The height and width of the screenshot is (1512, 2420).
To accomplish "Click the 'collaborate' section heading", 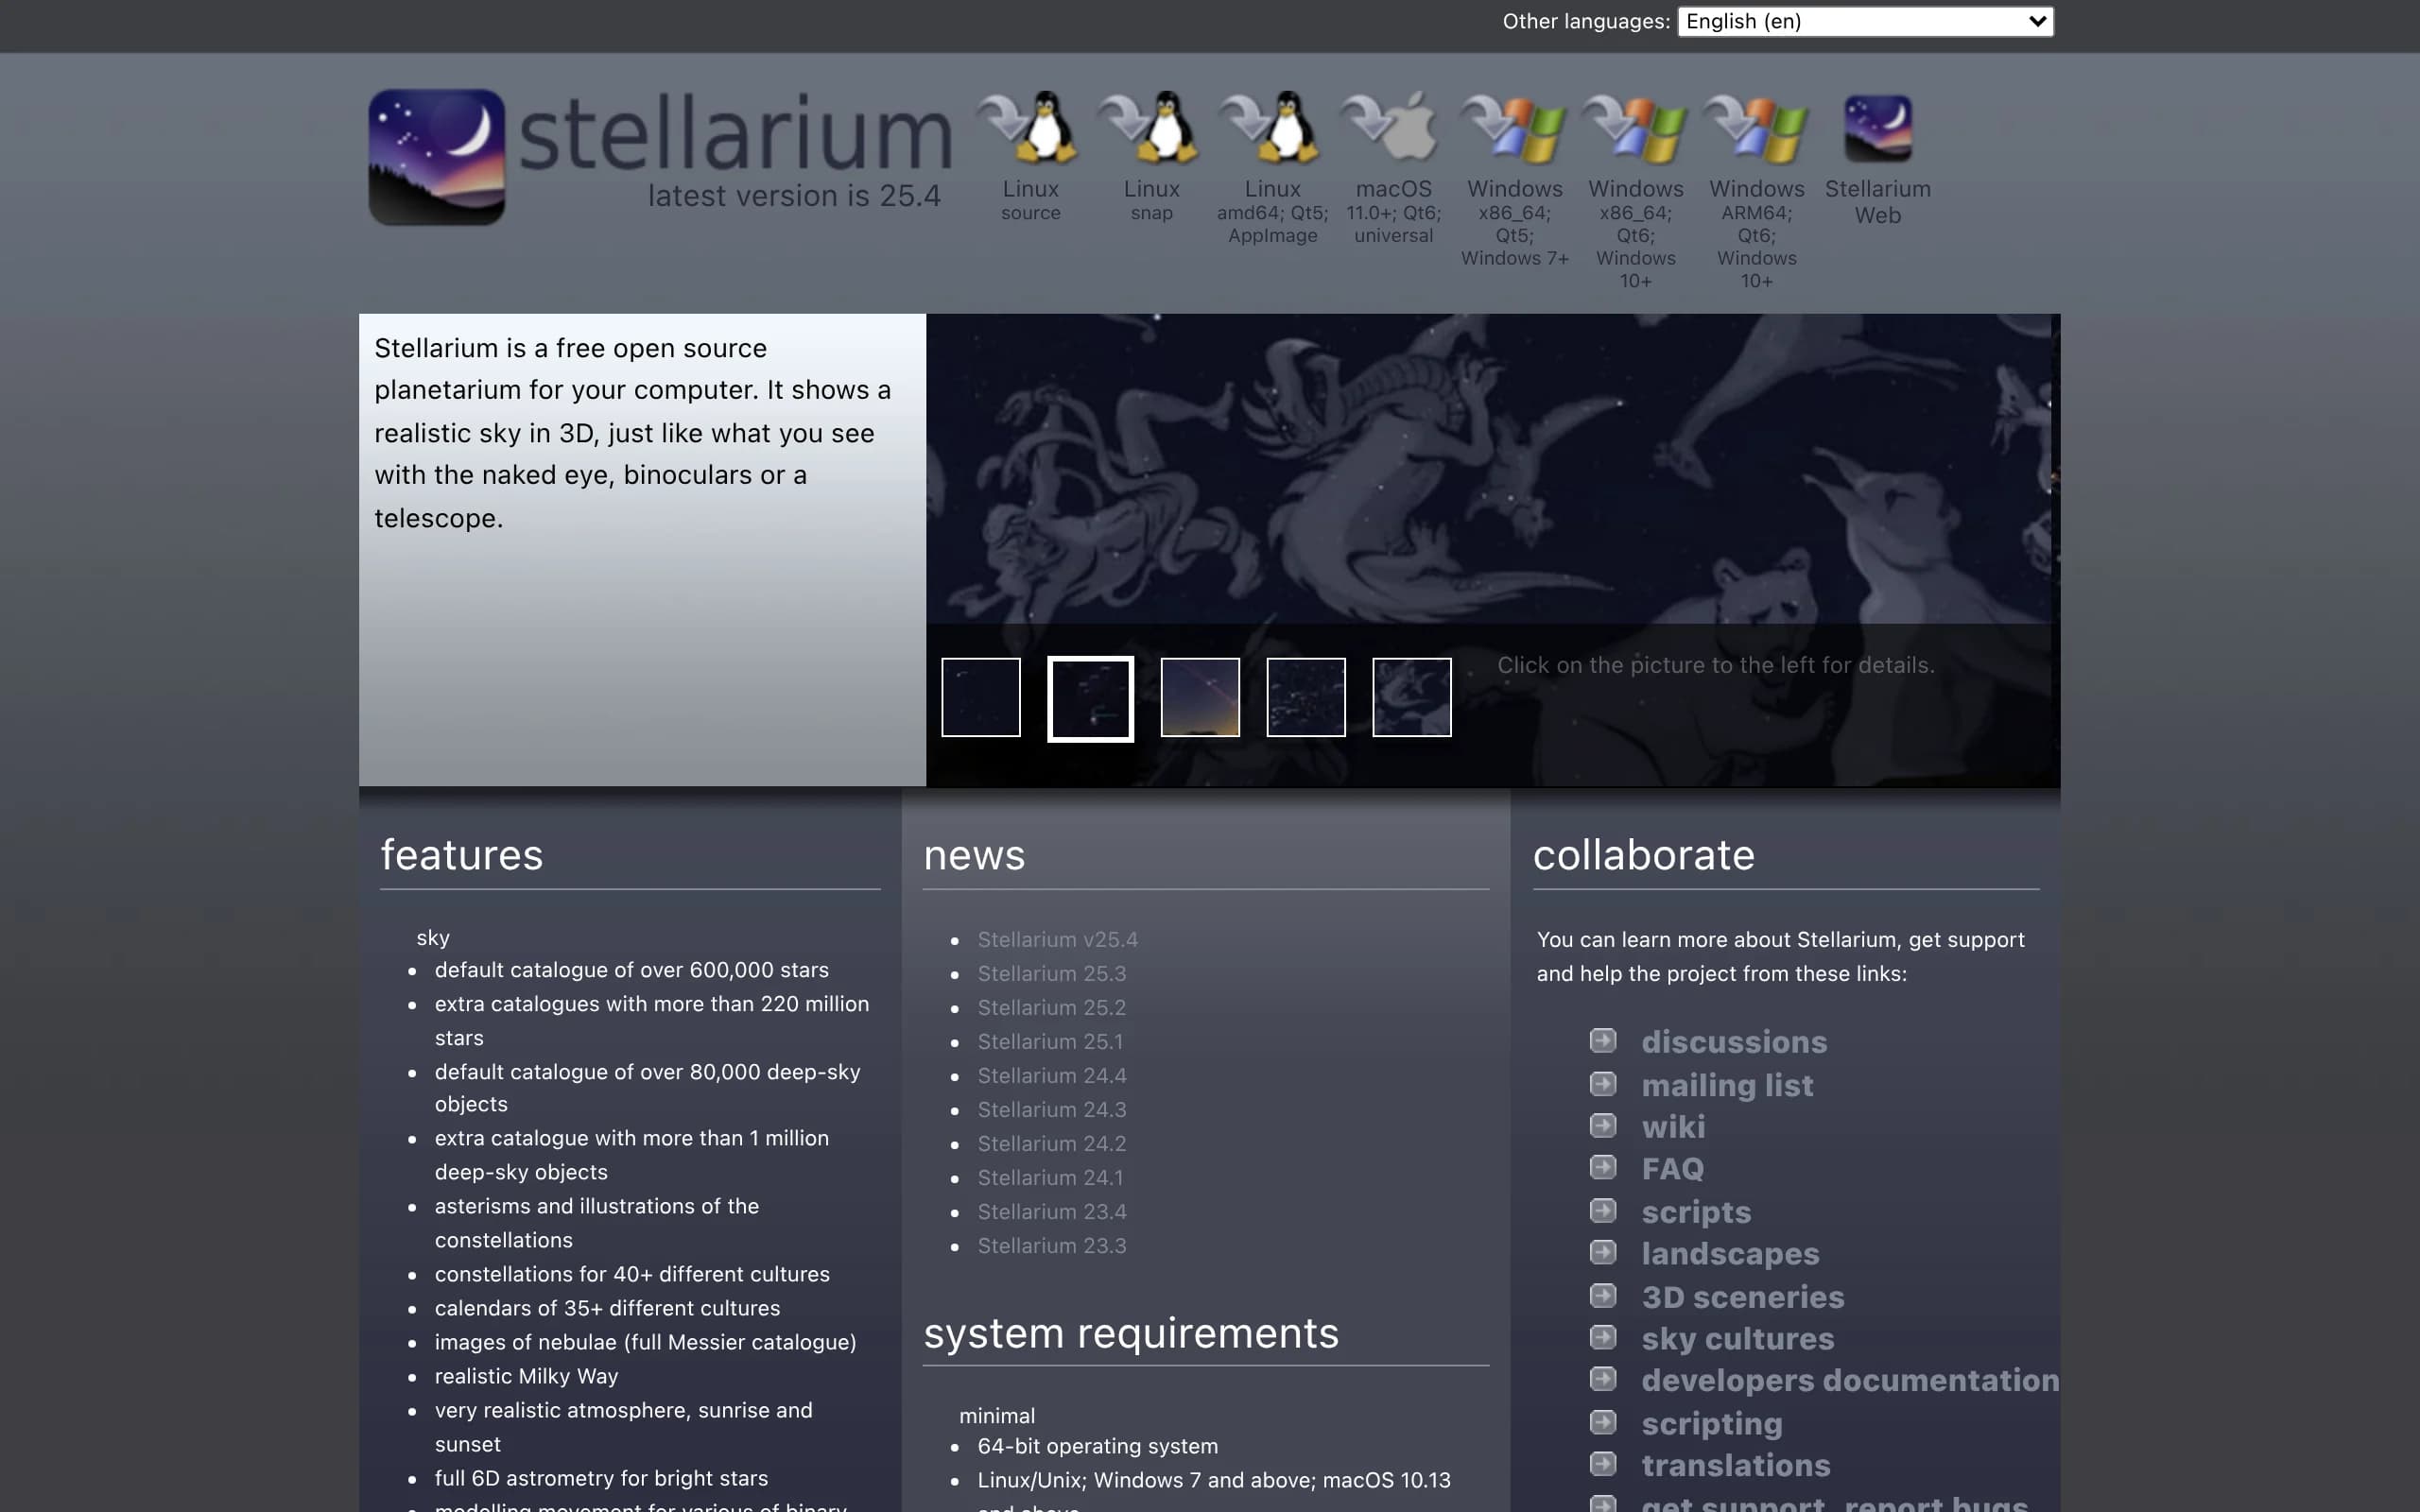I will click(x=1643, y=855).
